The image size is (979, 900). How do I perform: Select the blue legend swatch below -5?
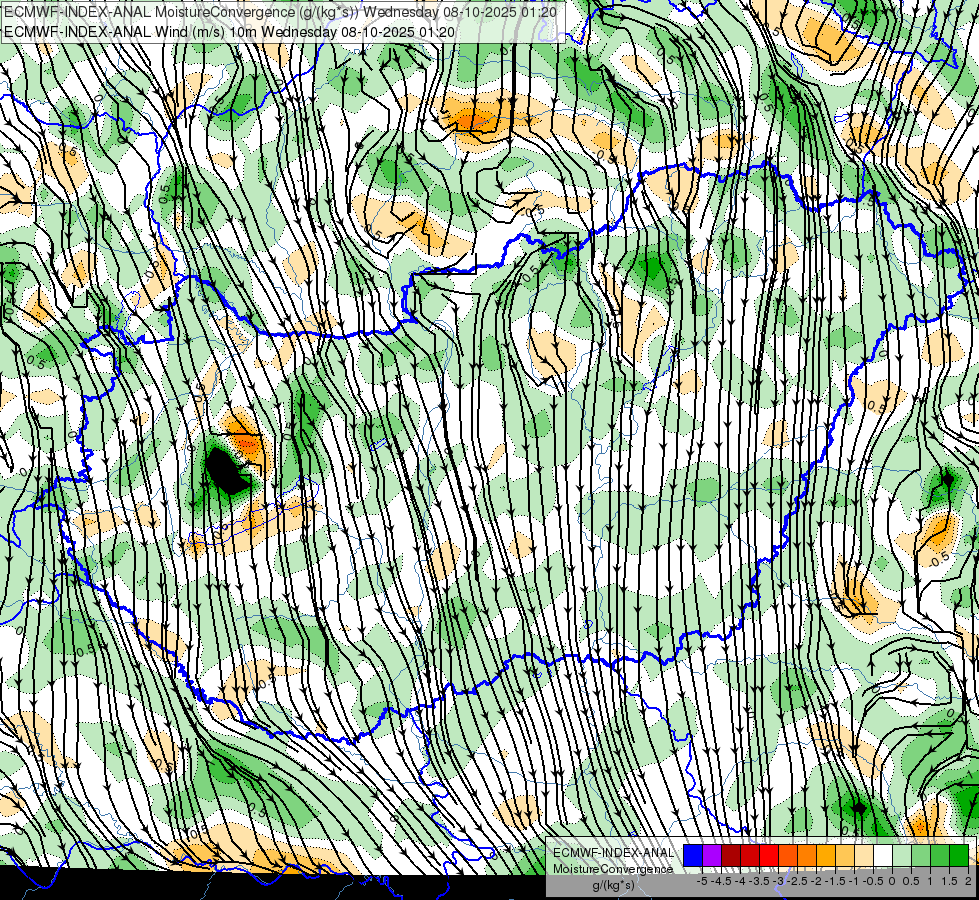tap(693, 855)
